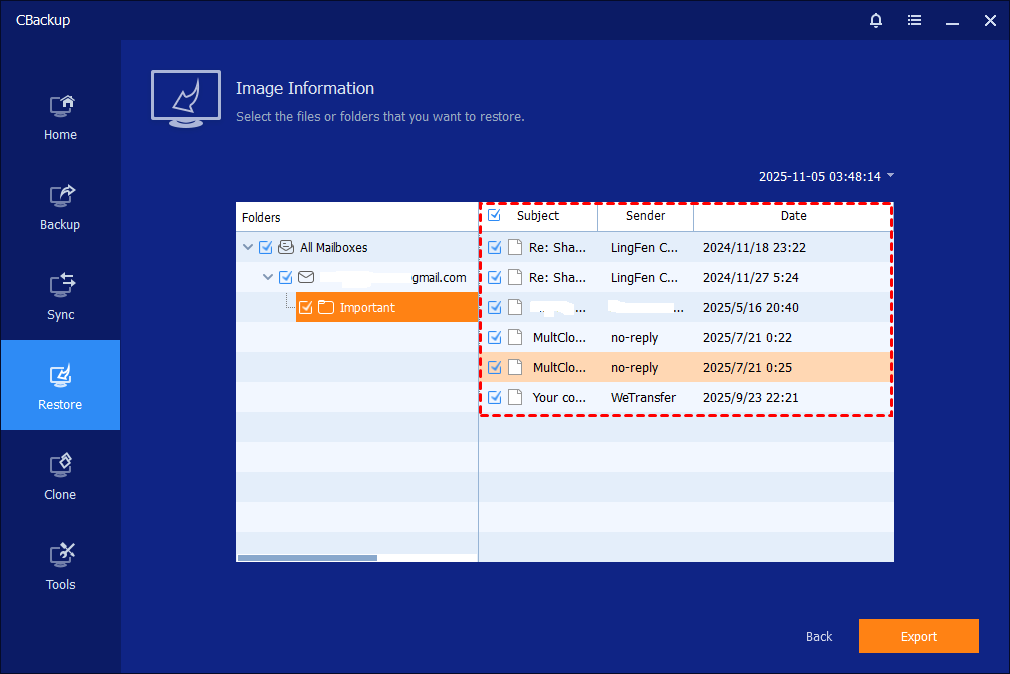
Task: Open the title bar menu list icon
Action: 914,20
